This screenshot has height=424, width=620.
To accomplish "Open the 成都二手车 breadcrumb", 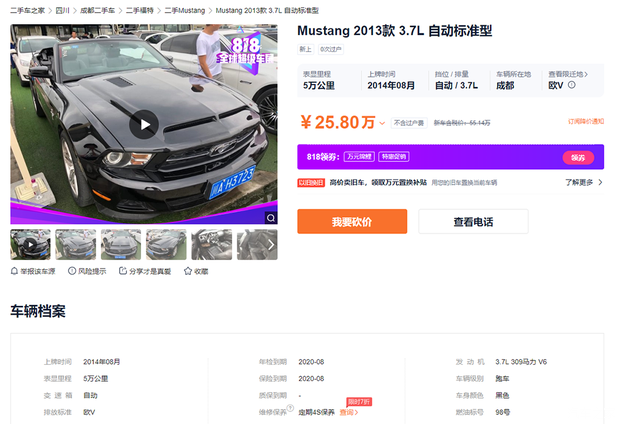I will [x=98, y=10].
